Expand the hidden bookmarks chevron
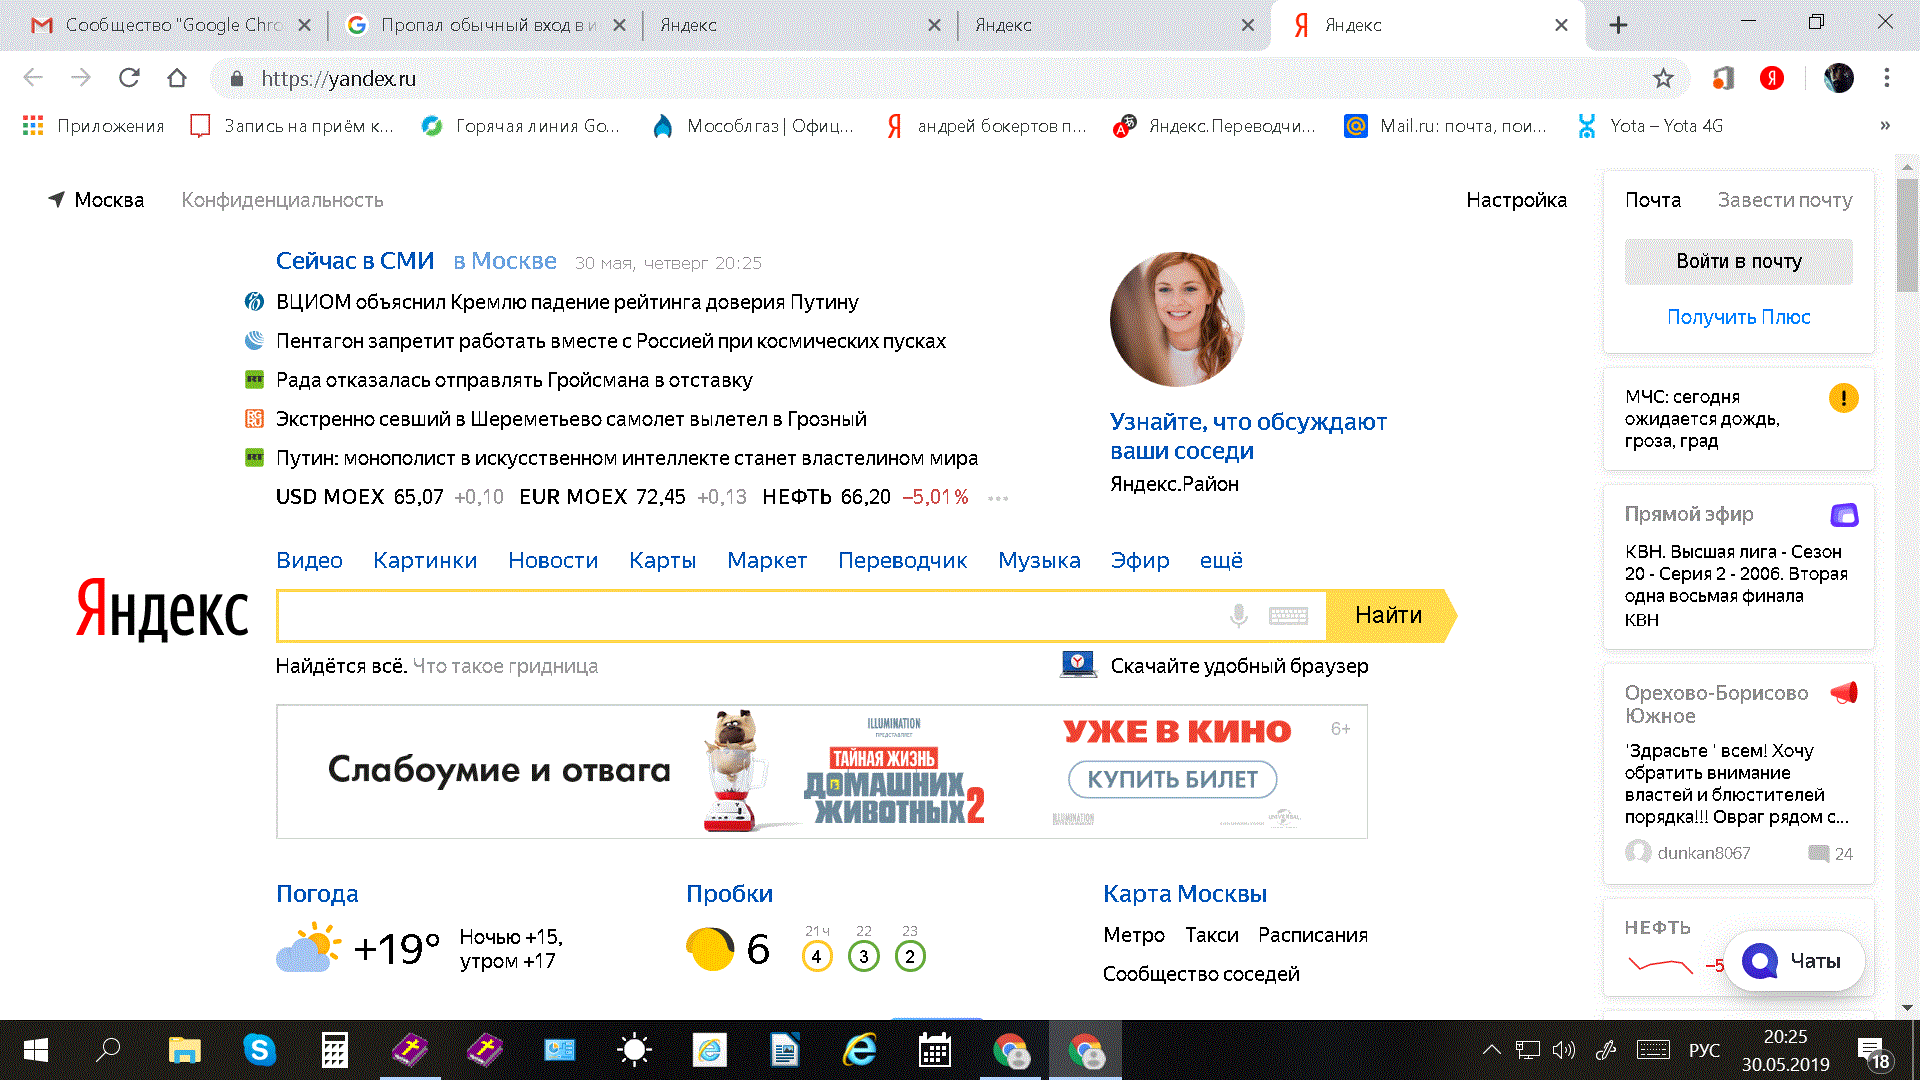1920x1080 pixels. click(x=1884, y=126)
